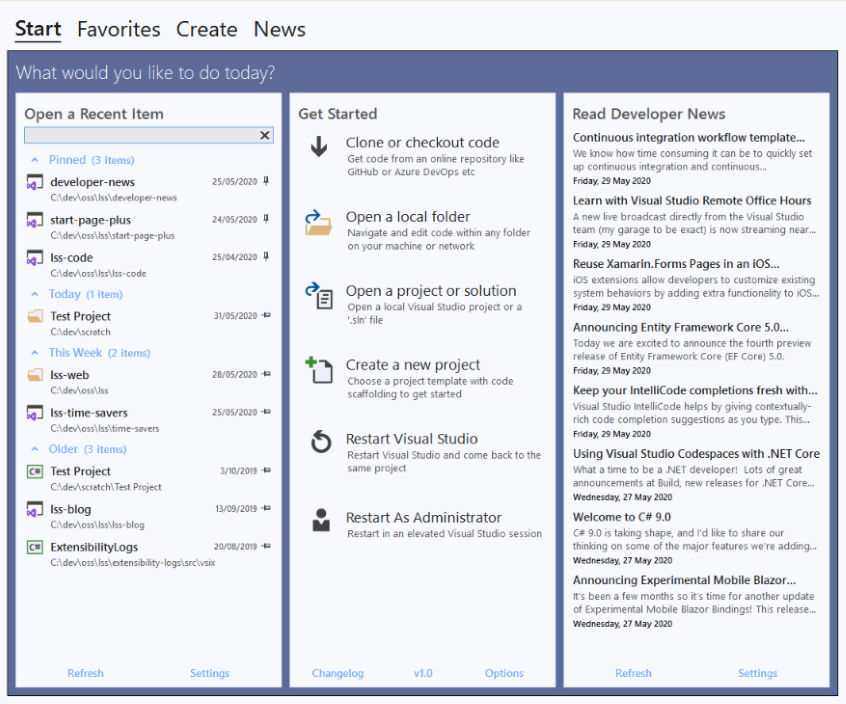Unpin start-page-plus using its pin icon
This screenshot has height=704, width=846.
(x=266, y=219)
